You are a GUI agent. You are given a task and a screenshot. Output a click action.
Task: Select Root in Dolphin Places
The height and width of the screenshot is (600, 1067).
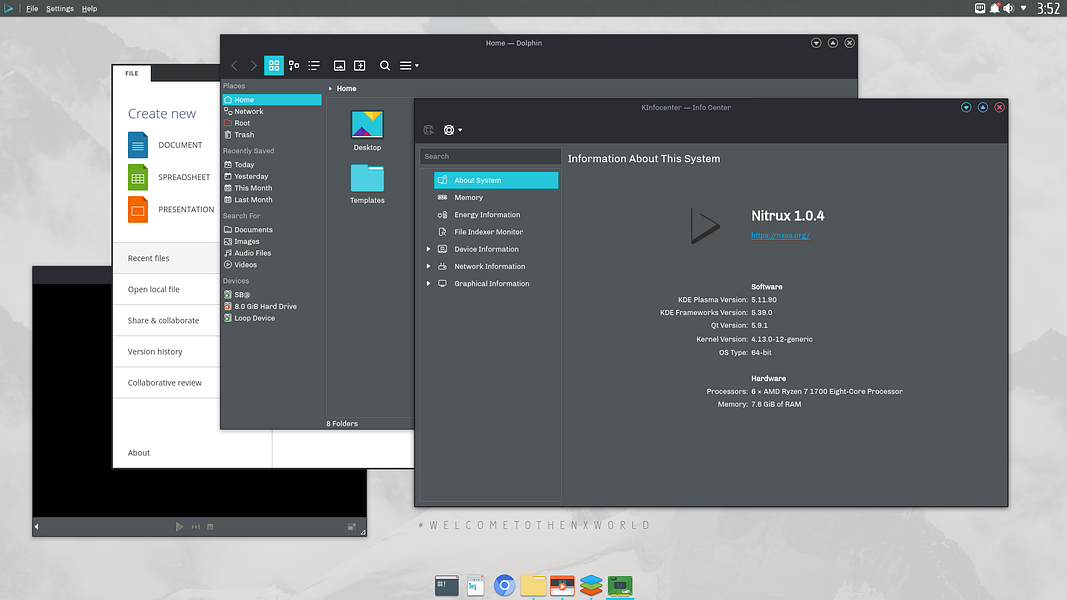coord(272,123)
